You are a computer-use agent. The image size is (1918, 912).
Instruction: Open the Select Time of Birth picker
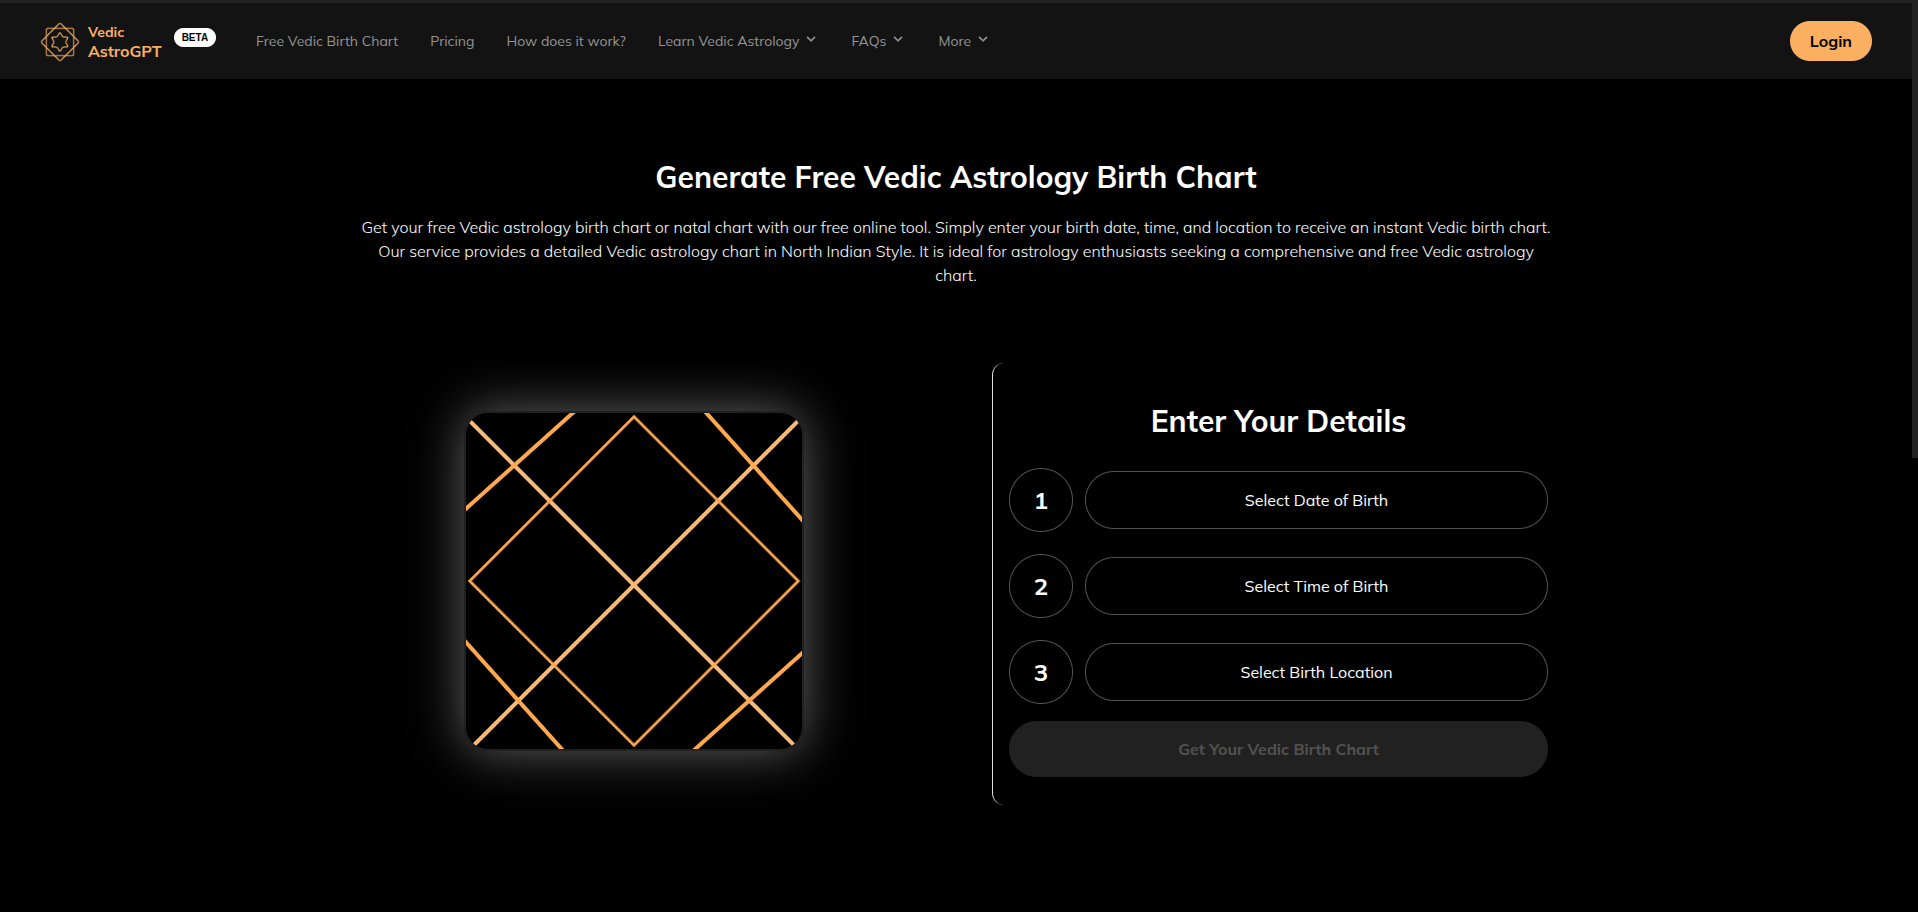[1315, 586]
